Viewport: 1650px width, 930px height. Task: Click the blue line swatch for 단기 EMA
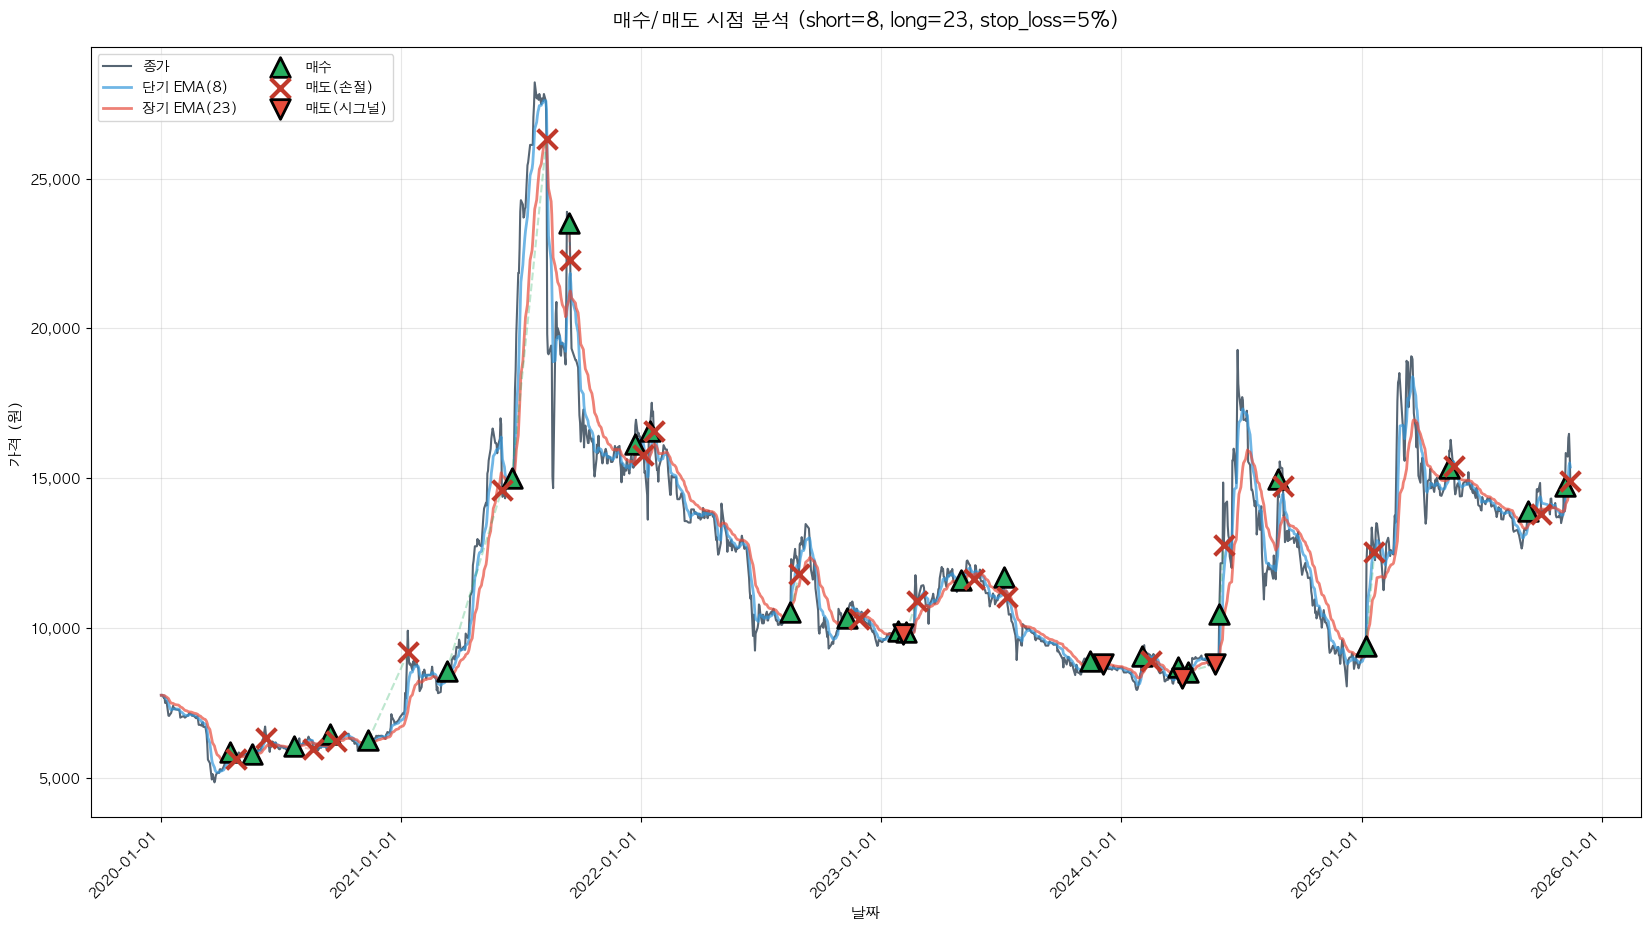pos(118,87)
